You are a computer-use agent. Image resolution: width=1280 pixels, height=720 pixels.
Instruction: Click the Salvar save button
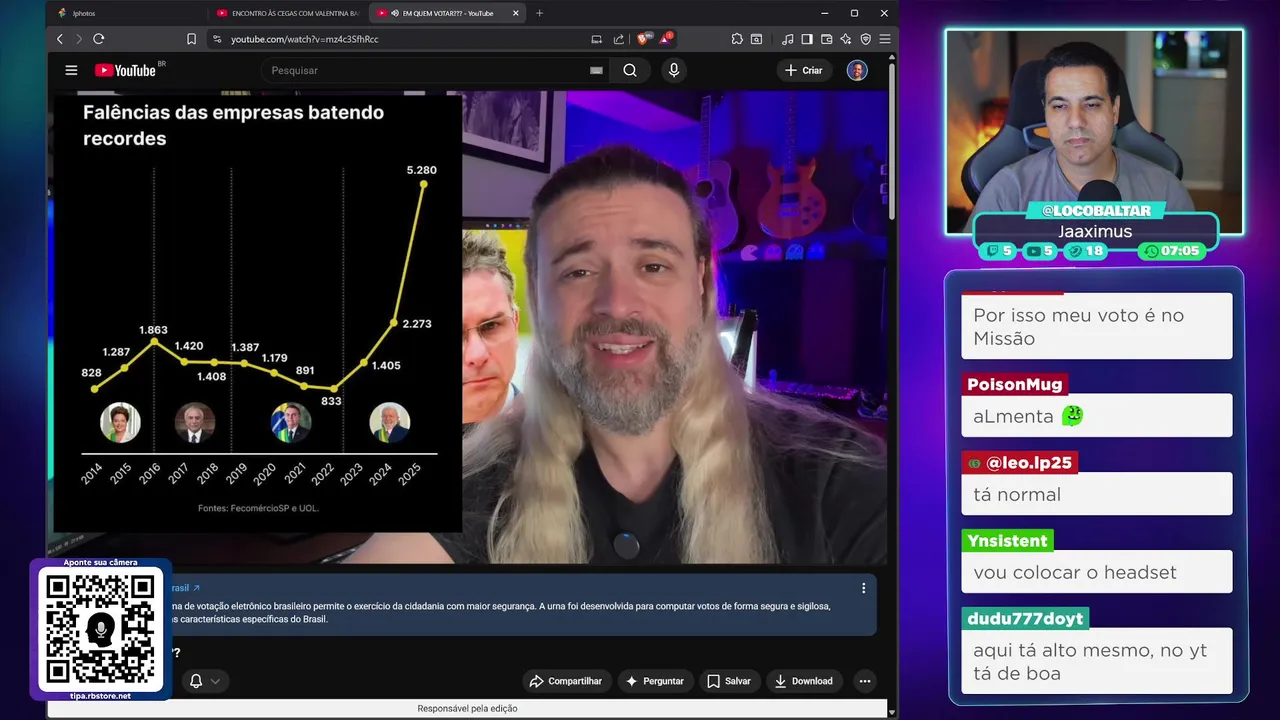[729, 681]
